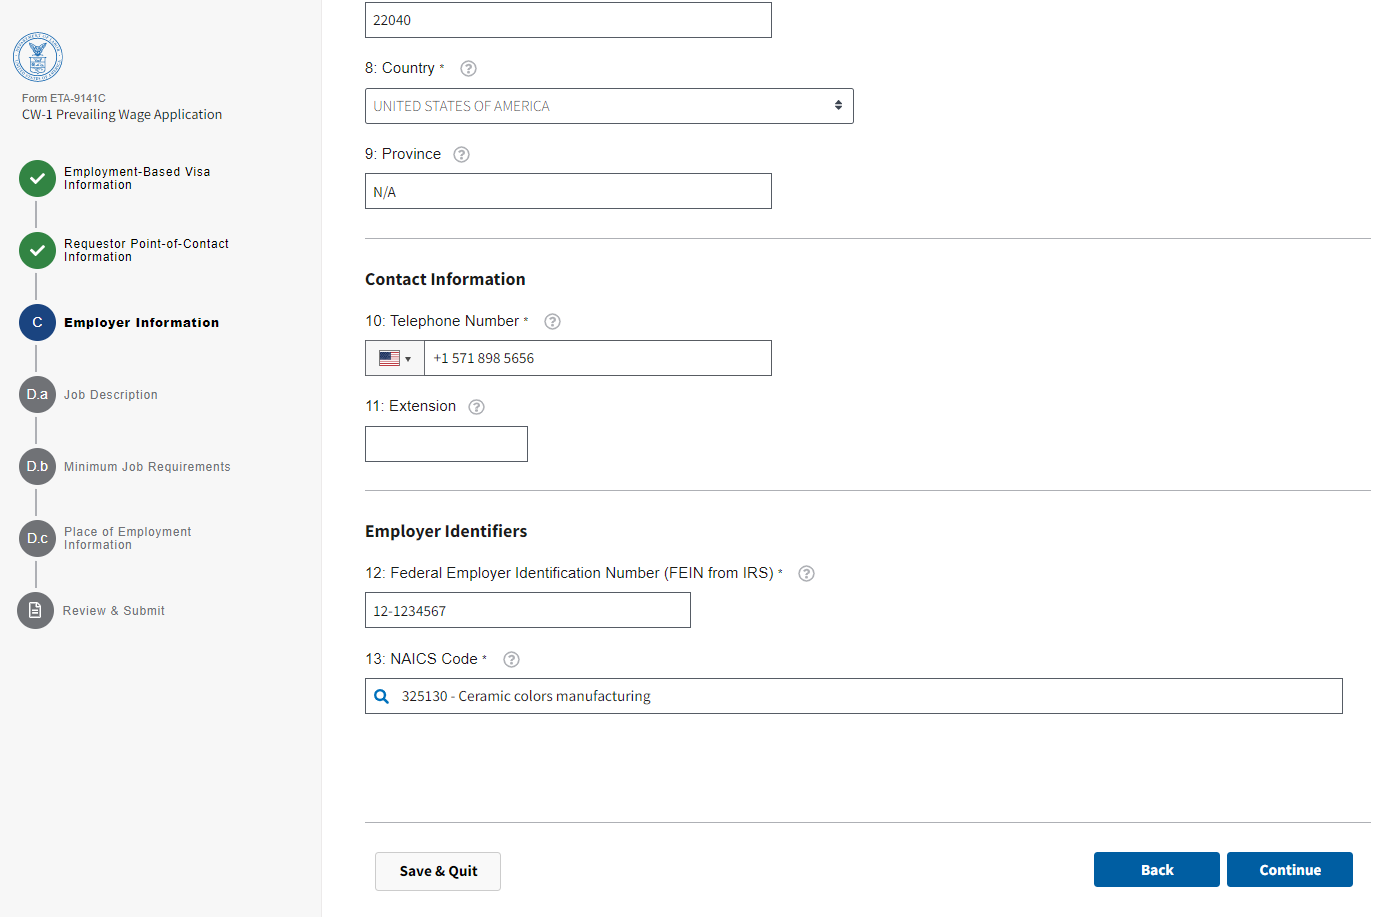
Task: Show help for Telephone Number field
Action: point(552,322)
